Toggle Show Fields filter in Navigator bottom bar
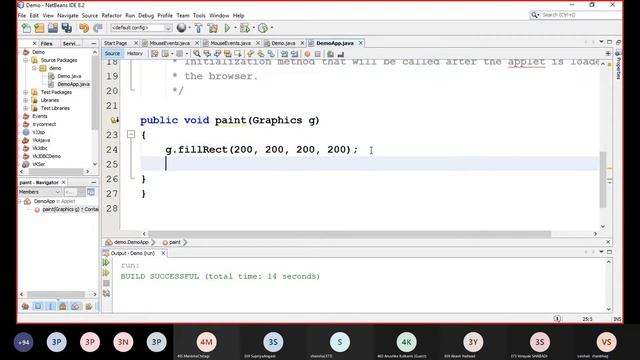The height and width of the screenshot is (360, 640). coord(38,306)
